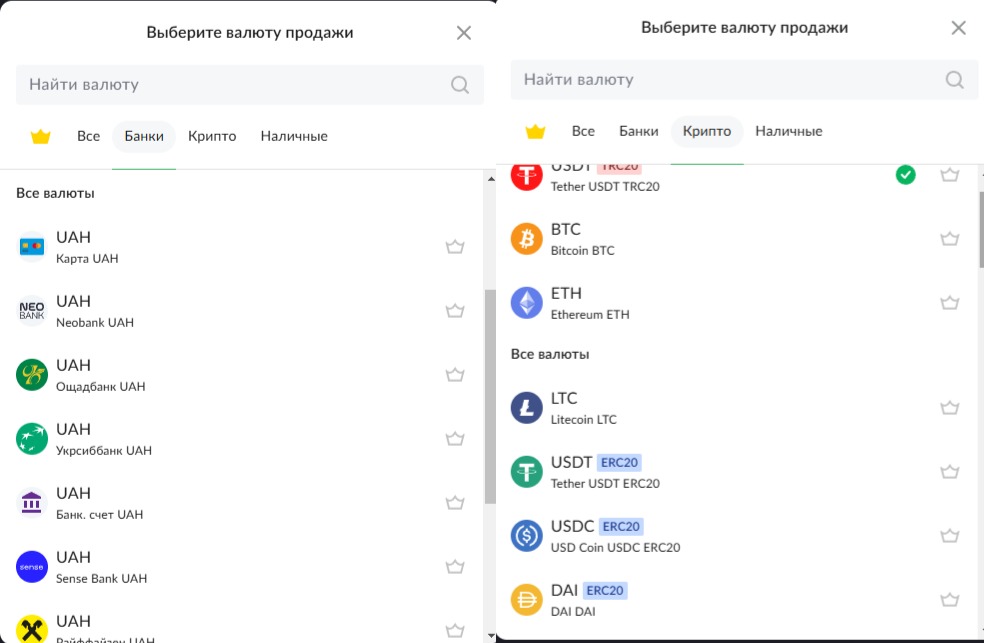Viewport: 984px width, 643px height.
Task: Toggle favorite crown for Карта UAH
Action: 455,247
